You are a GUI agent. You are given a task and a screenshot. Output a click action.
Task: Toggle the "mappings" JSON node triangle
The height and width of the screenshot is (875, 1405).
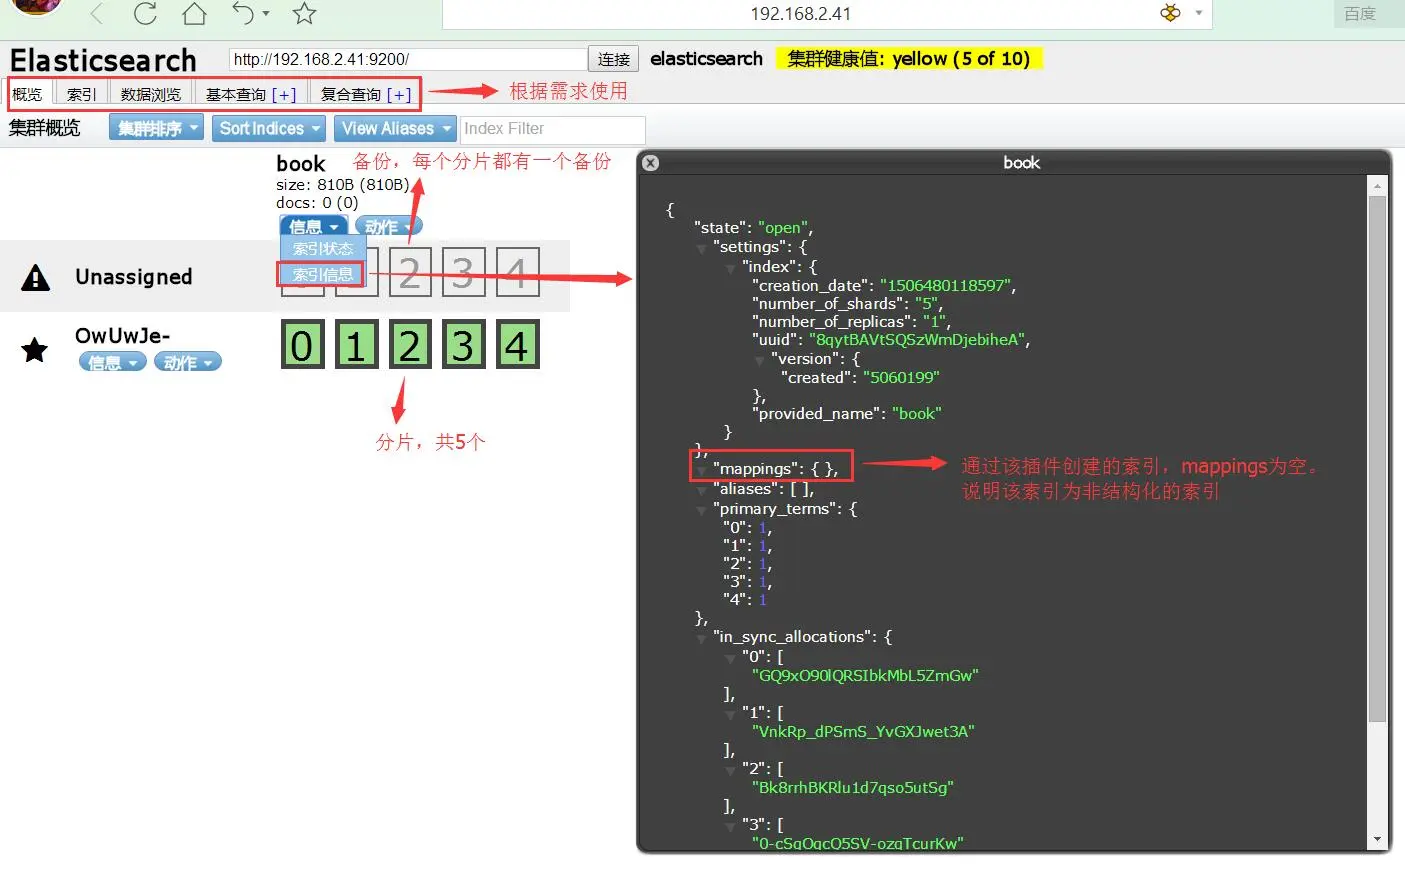[x=701, y=470]
